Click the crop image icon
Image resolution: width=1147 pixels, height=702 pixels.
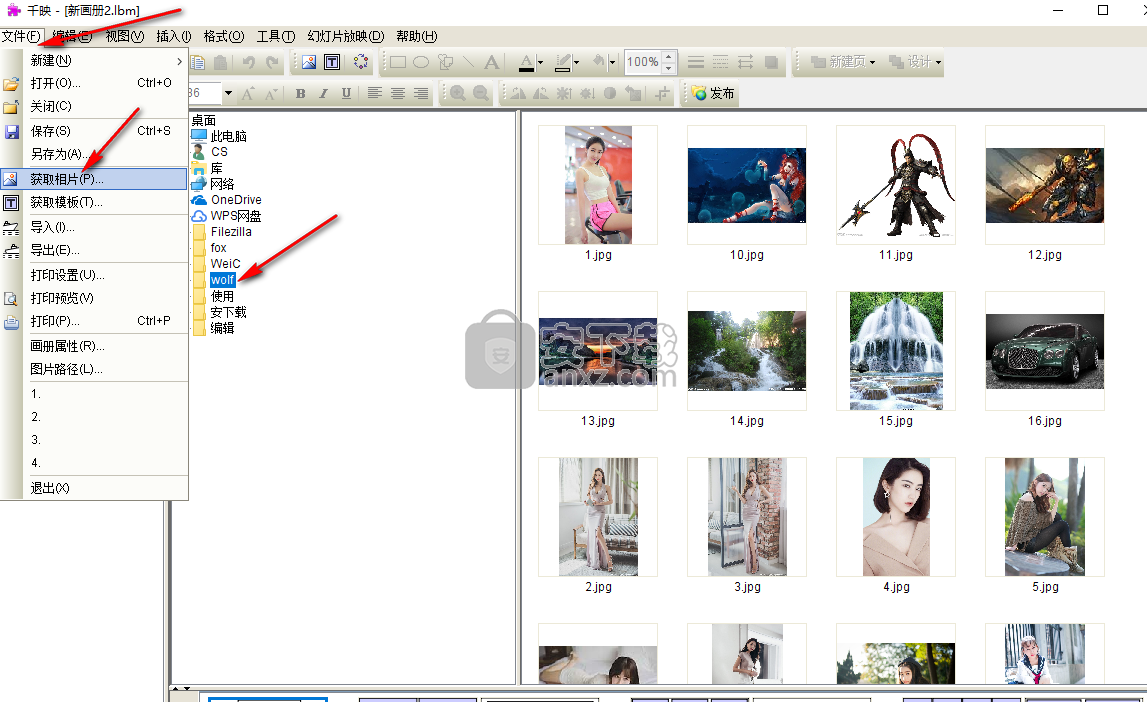tap(663, 94)
